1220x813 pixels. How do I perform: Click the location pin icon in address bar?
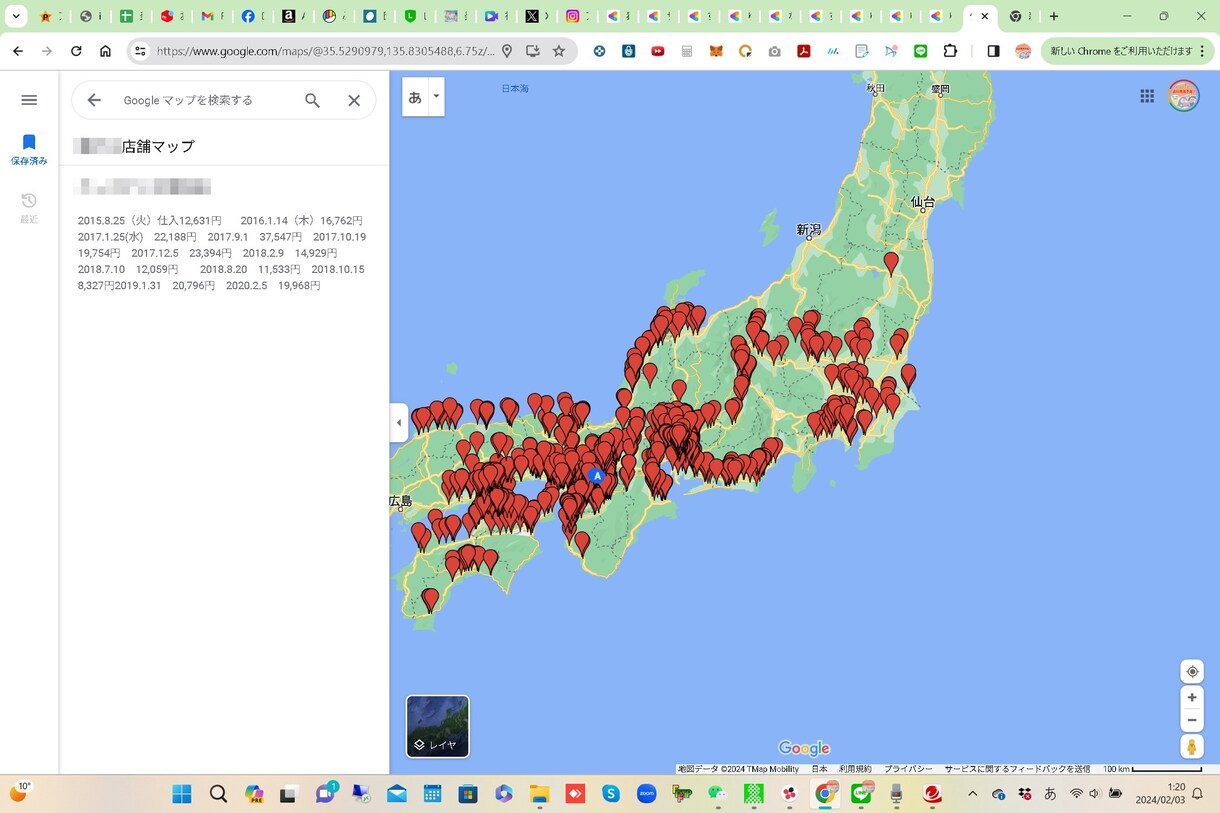tap(507, 51)
